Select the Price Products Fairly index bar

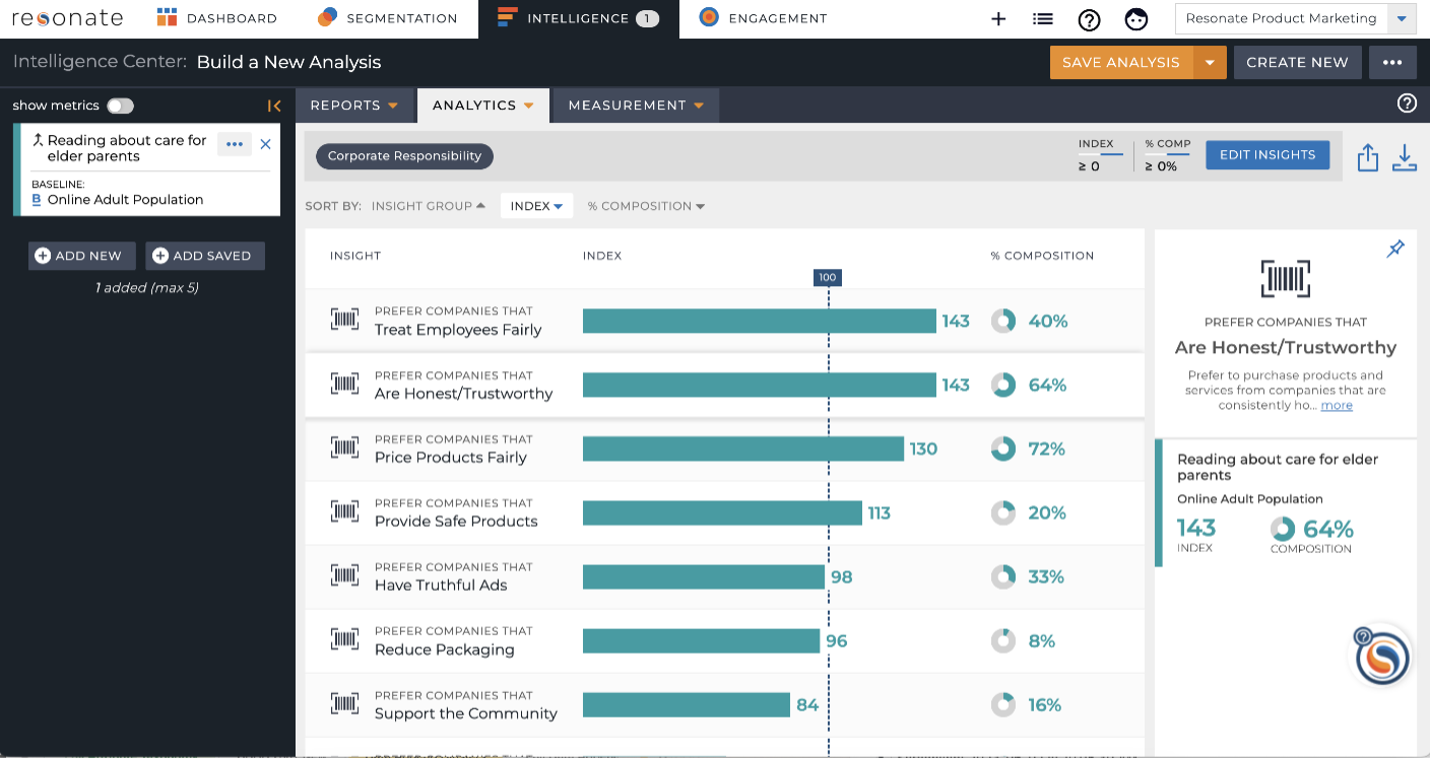pos(743,449)
